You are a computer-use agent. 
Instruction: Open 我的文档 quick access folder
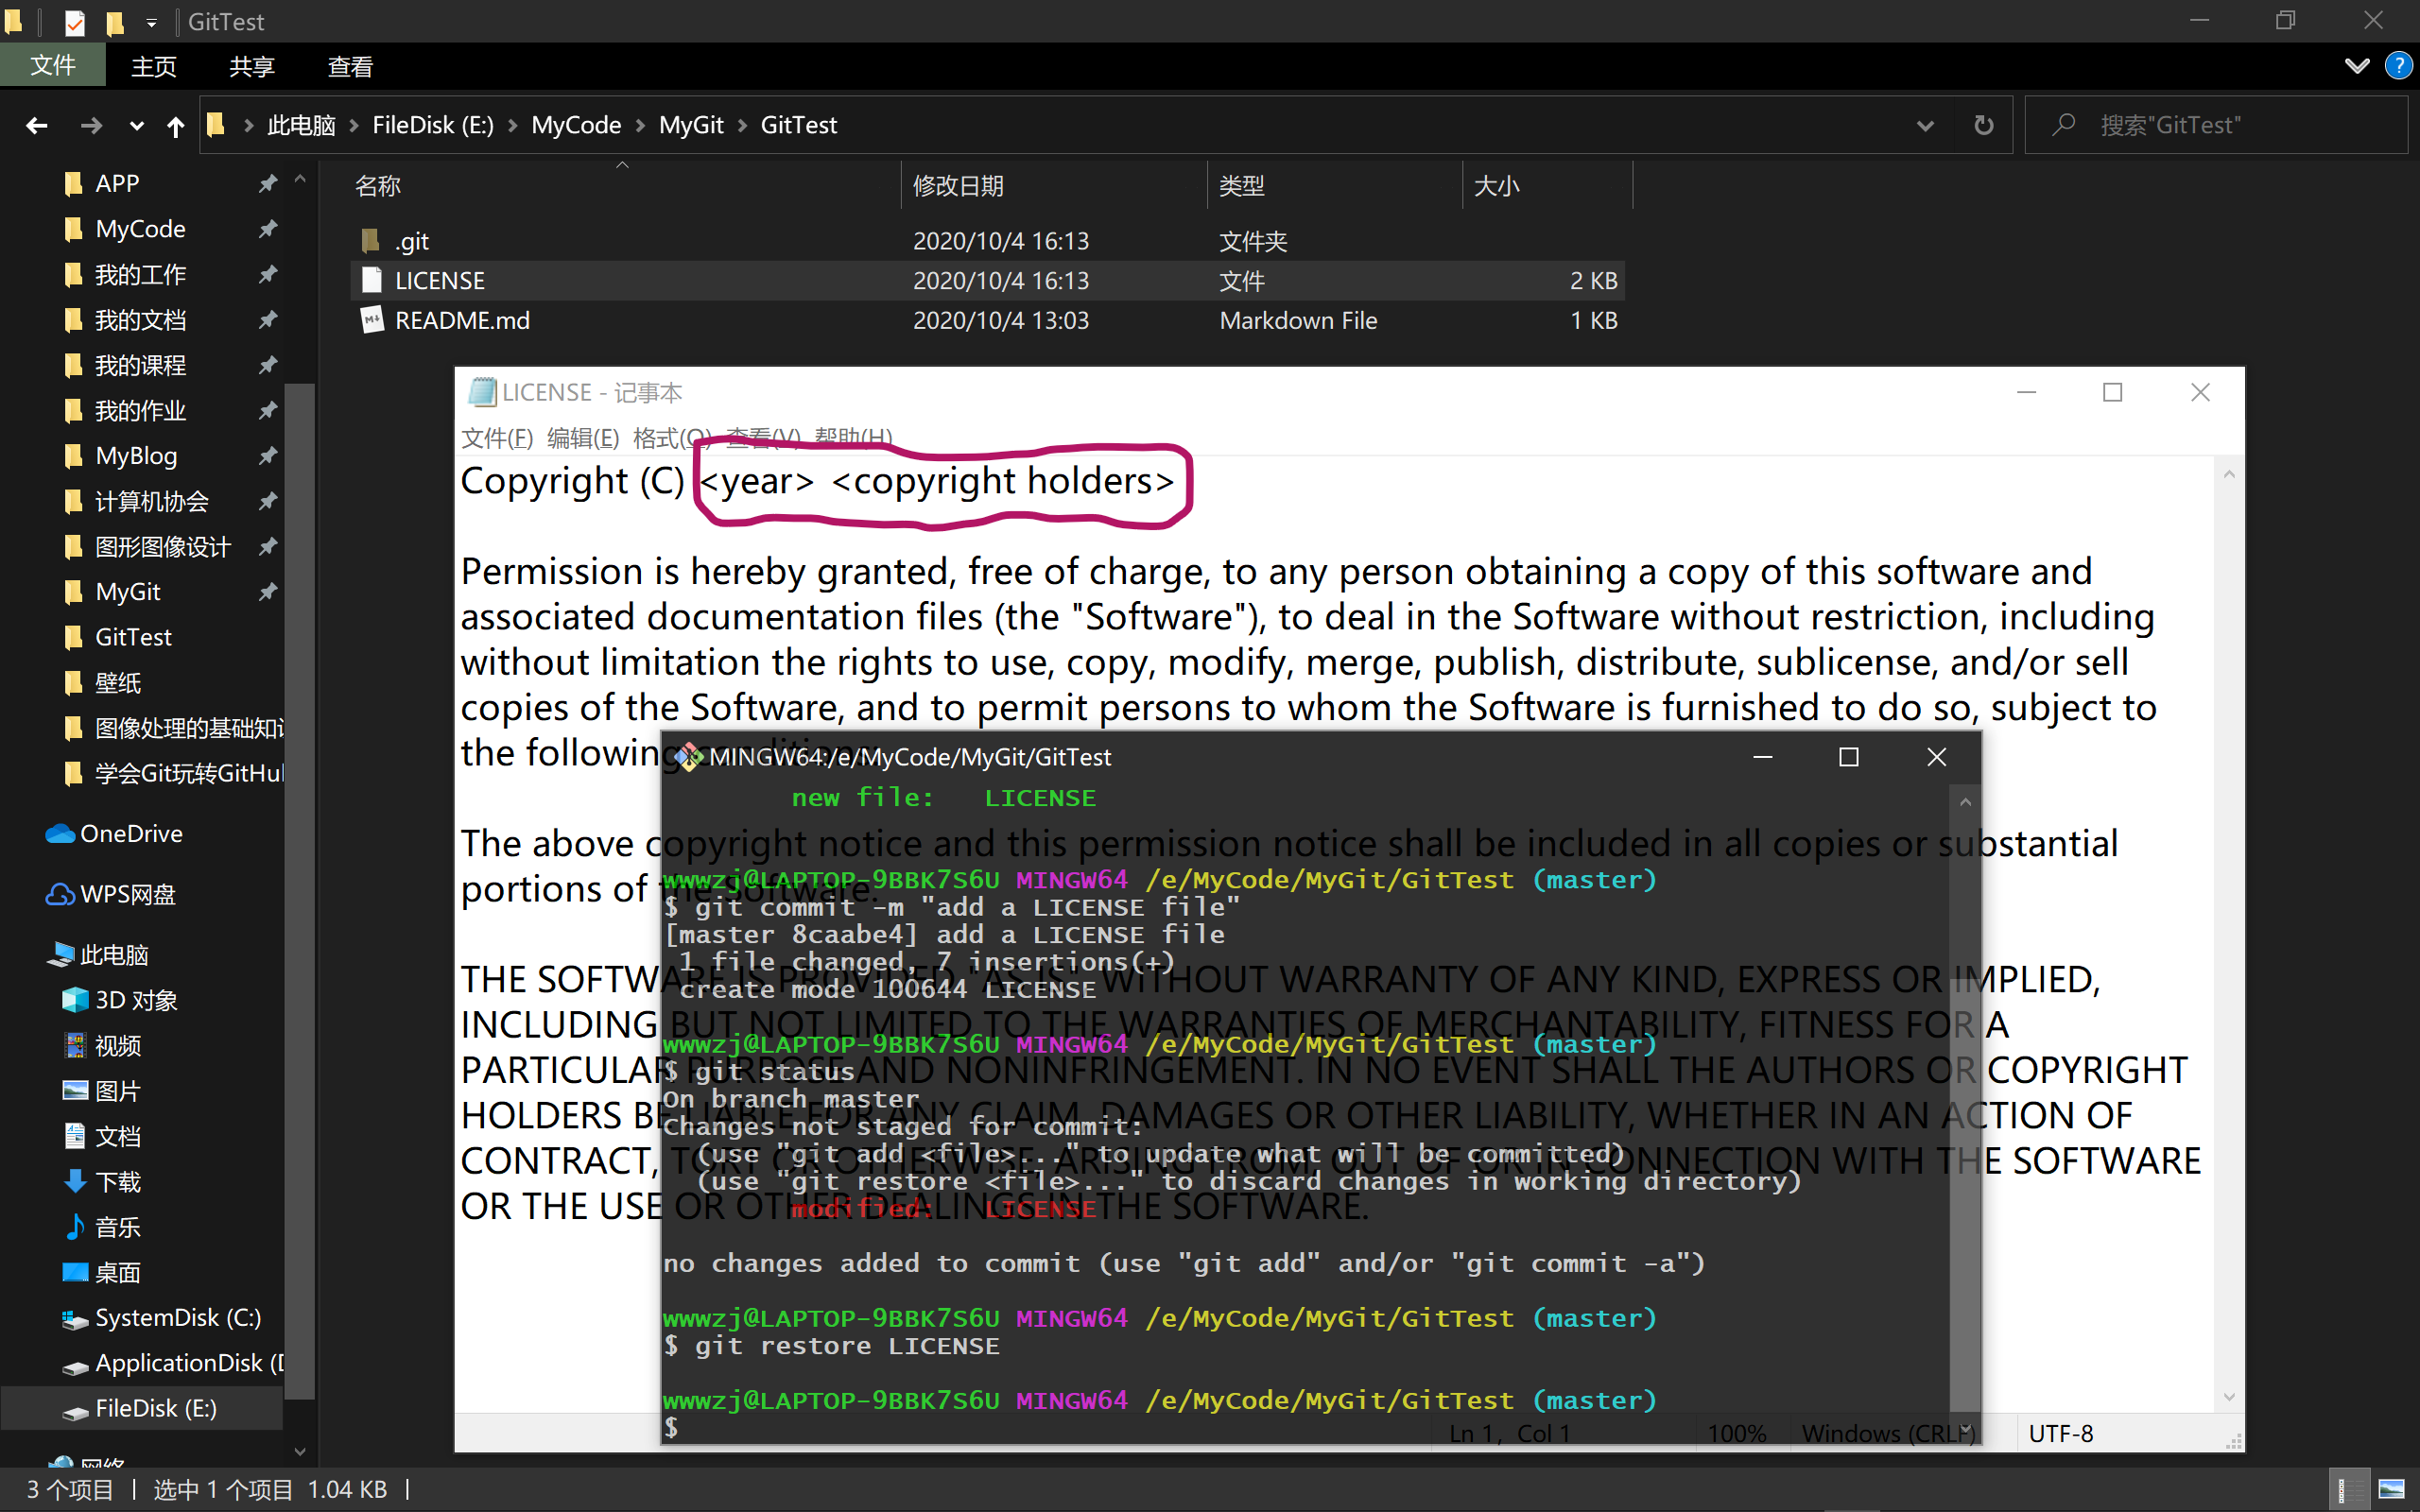(140, 320)
